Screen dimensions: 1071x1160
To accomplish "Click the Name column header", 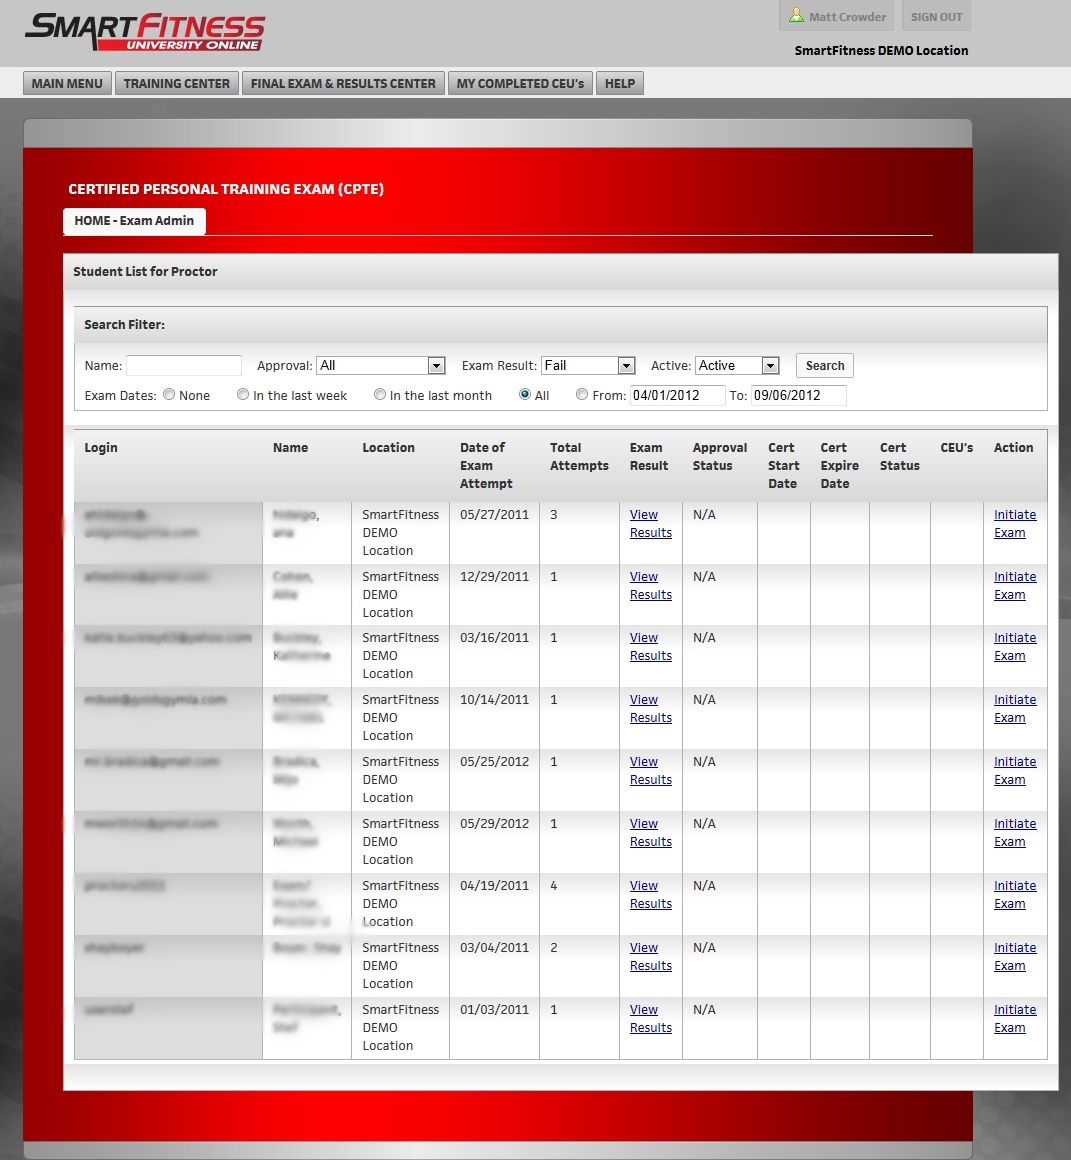I will click(291, 448).
